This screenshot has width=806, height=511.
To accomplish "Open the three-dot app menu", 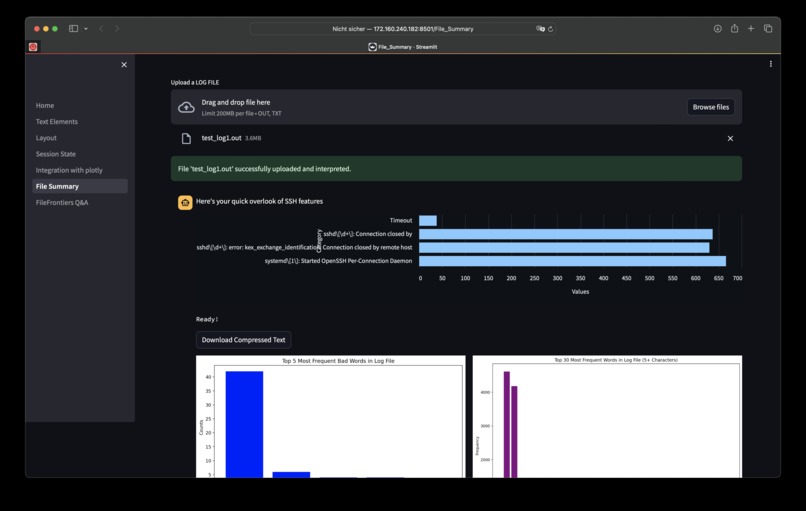I will [771, 64].
